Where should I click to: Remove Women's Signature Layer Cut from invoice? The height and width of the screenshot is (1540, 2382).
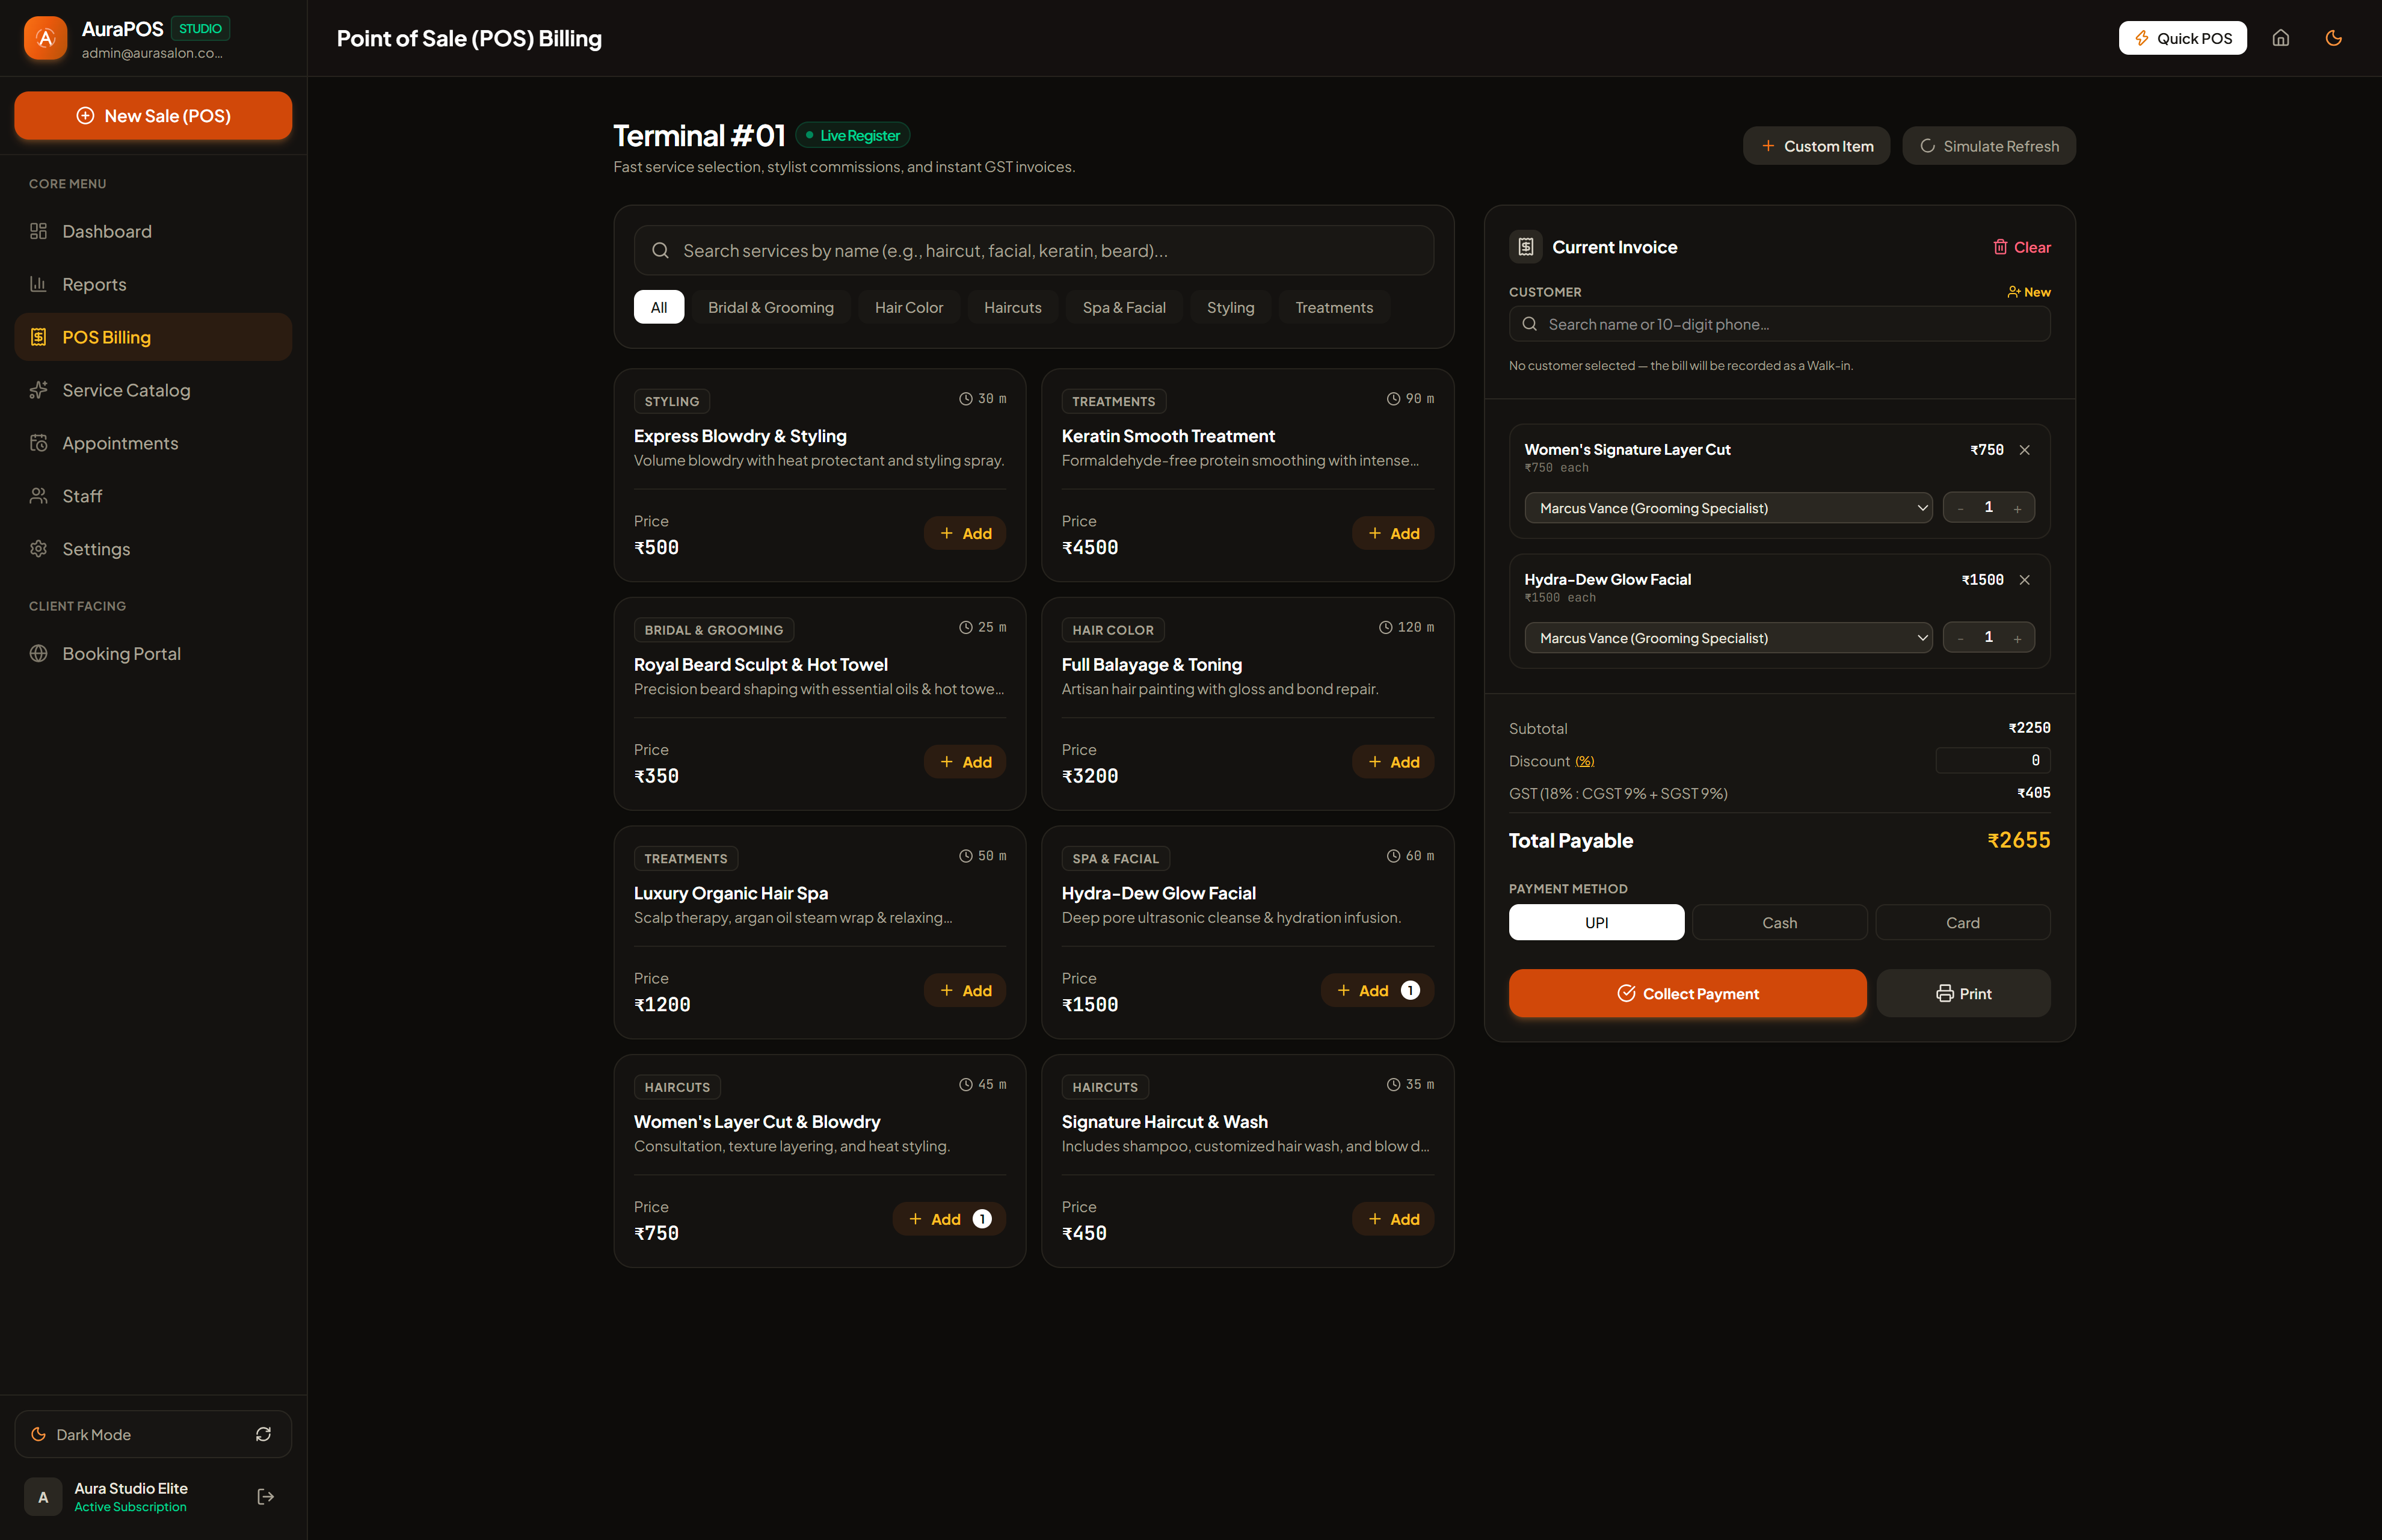(2024, 450)
